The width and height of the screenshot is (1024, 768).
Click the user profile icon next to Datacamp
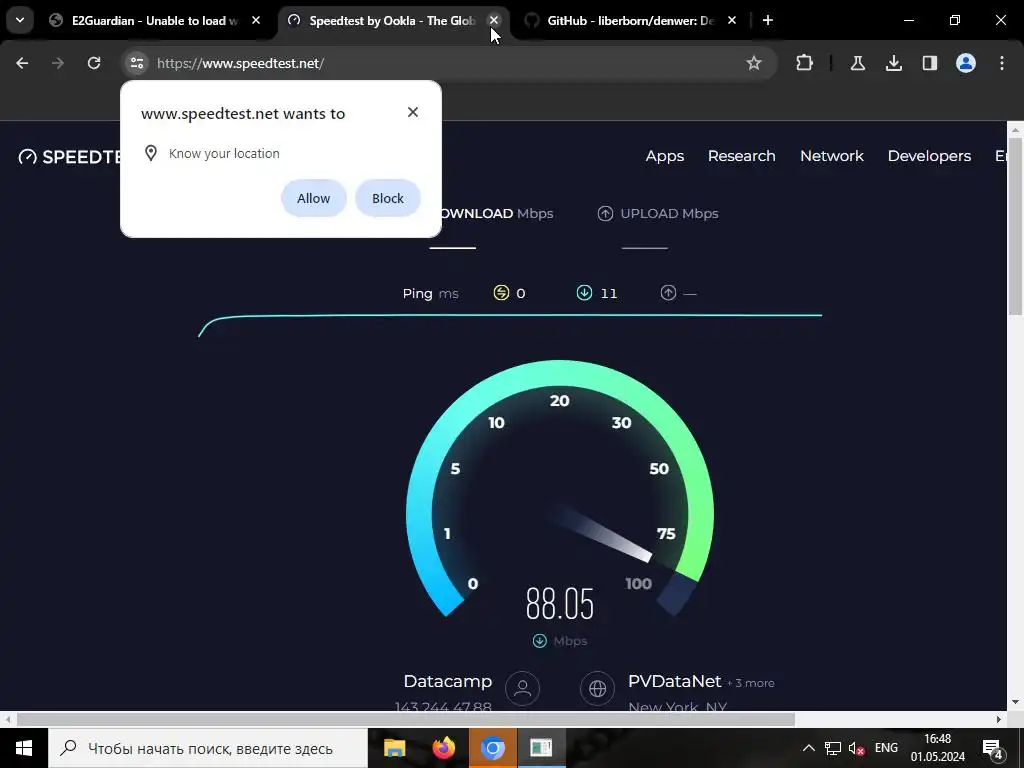coord(522,688)
